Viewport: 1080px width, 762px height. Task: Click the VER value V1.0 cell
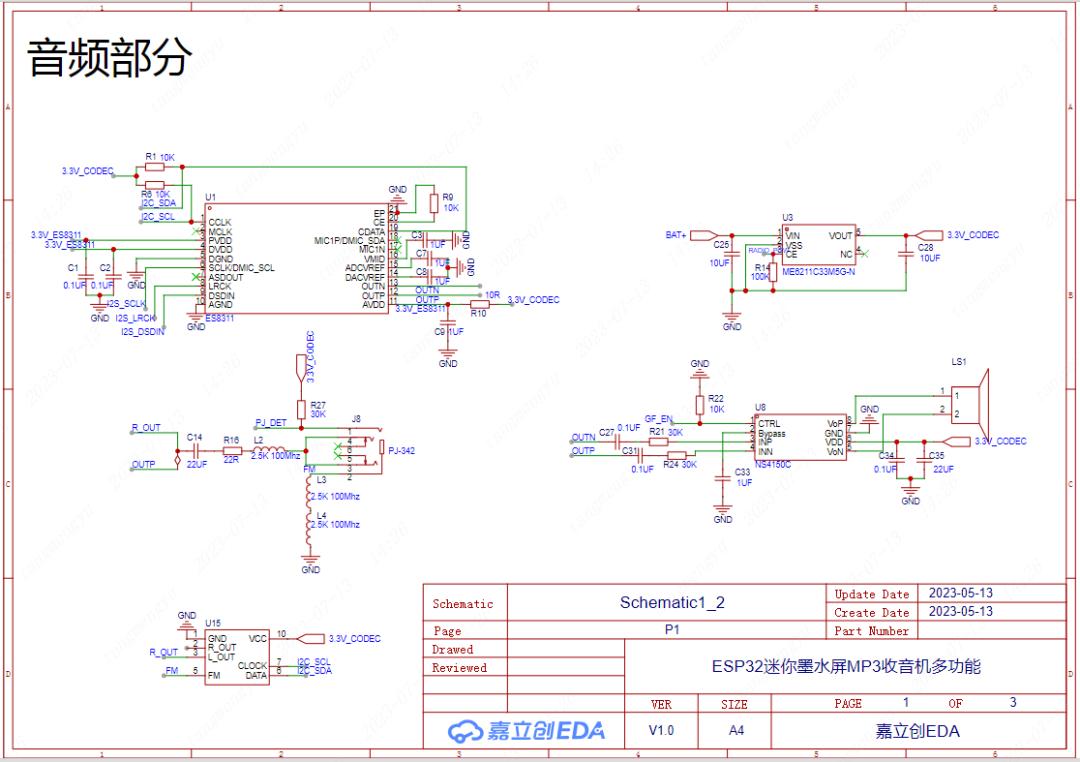coord(661,730)
